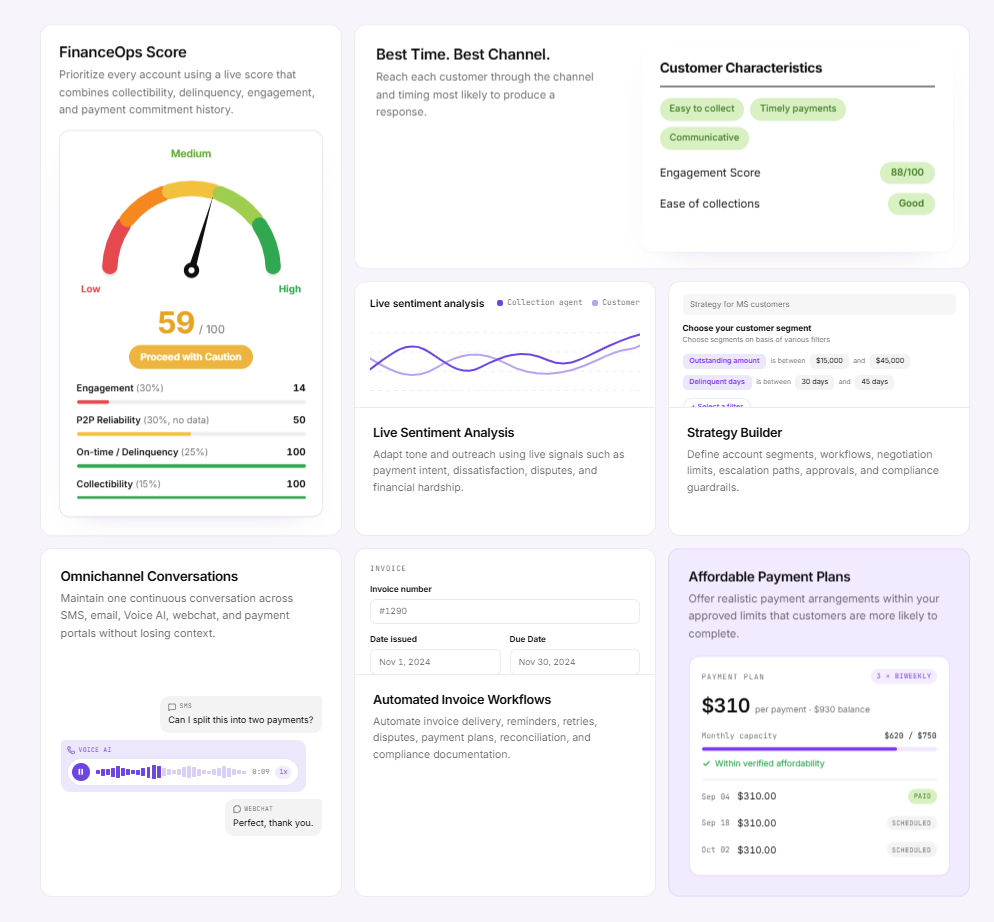Image resolution: width=994 pixels, height=922 pixels.
Task: Click the Voice AI audio waveform
Action: pyautogui.click(x=171, y=772)
